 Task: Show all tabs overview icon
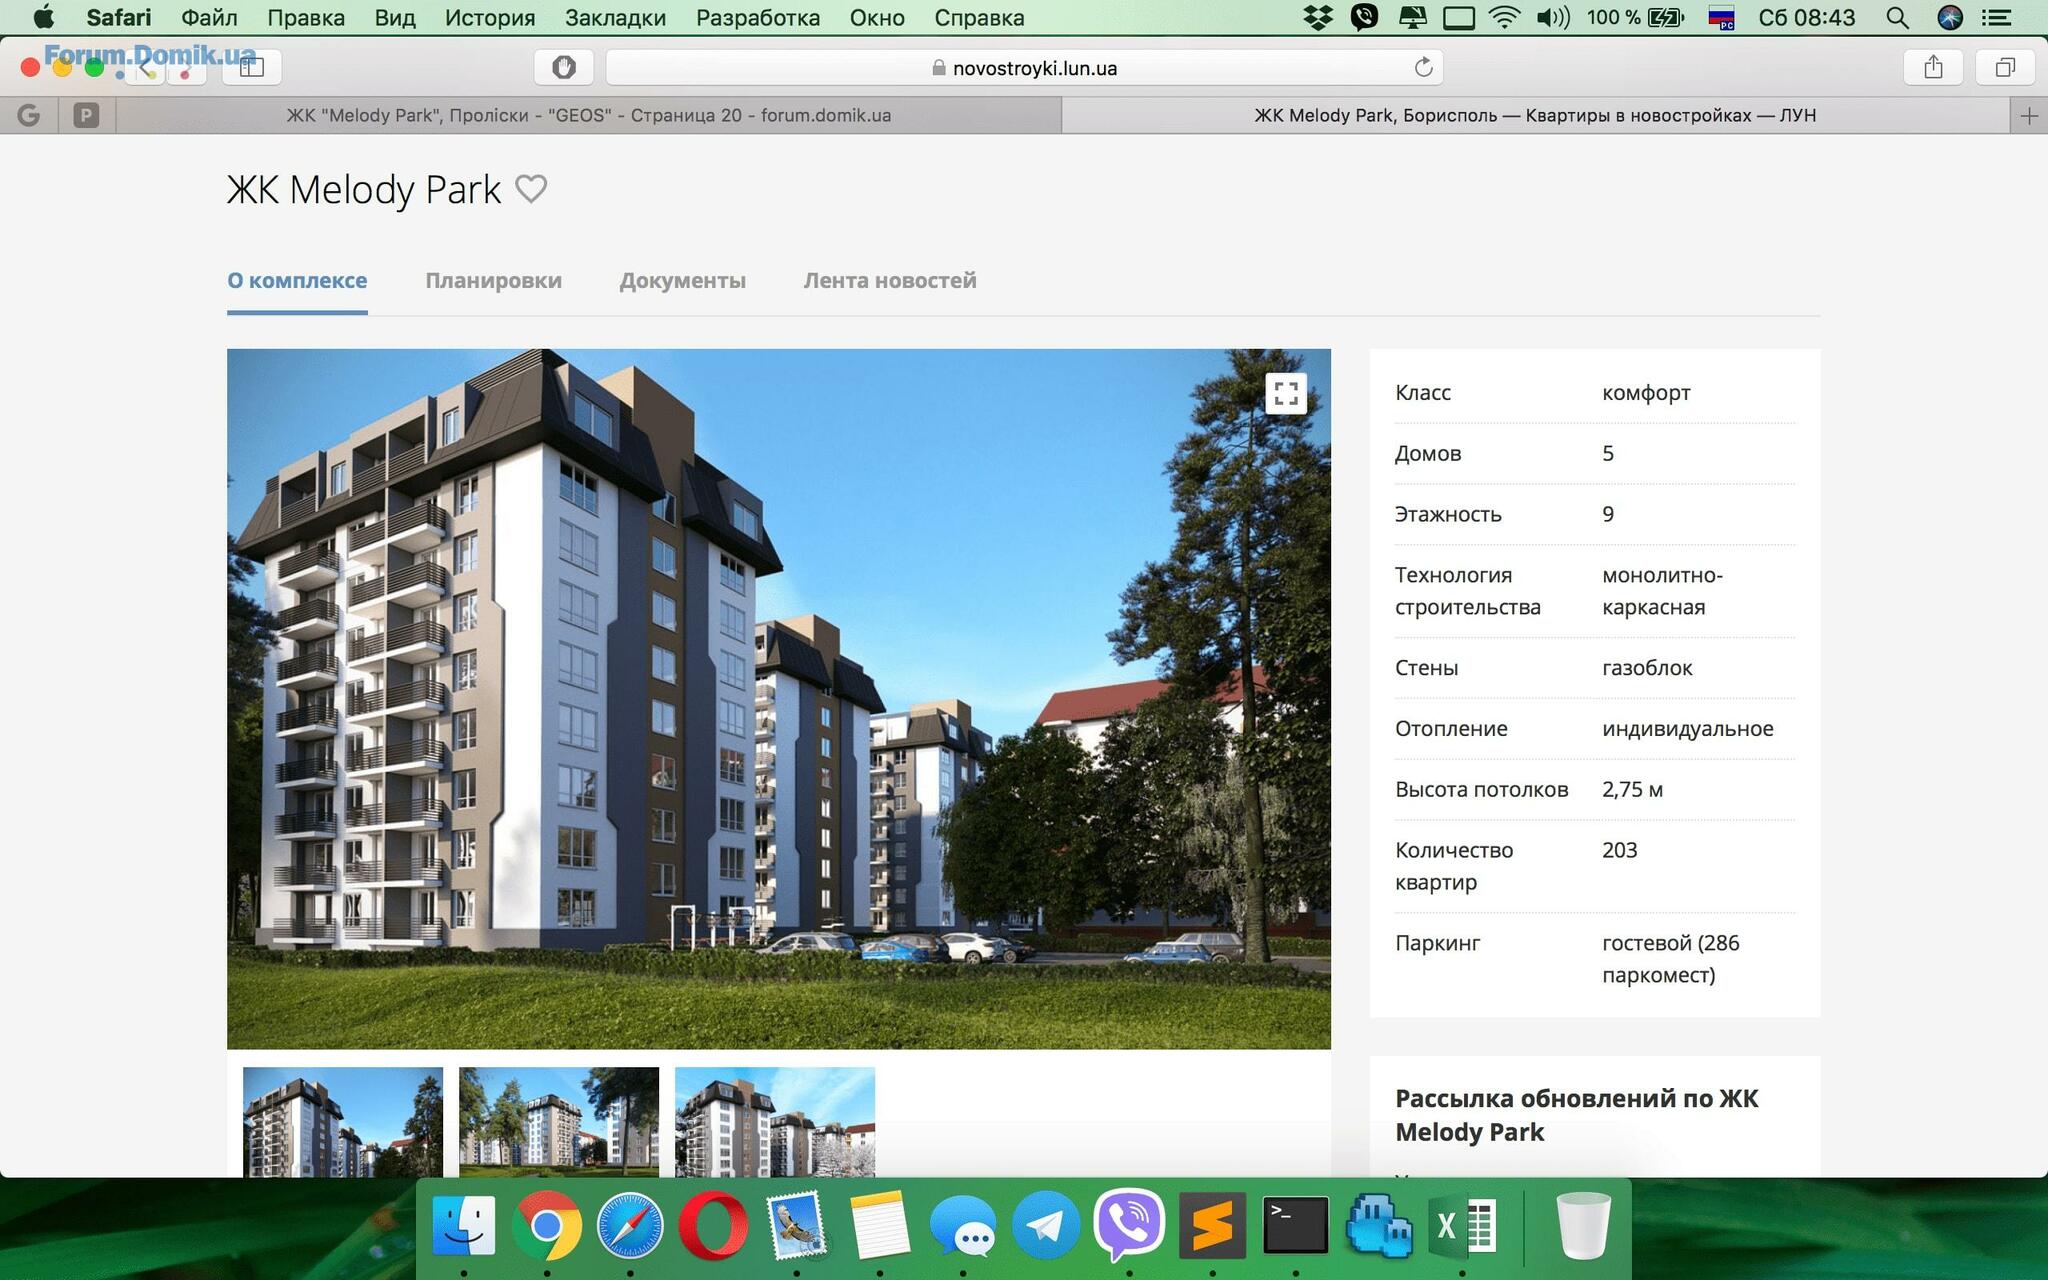[2005, 67]
